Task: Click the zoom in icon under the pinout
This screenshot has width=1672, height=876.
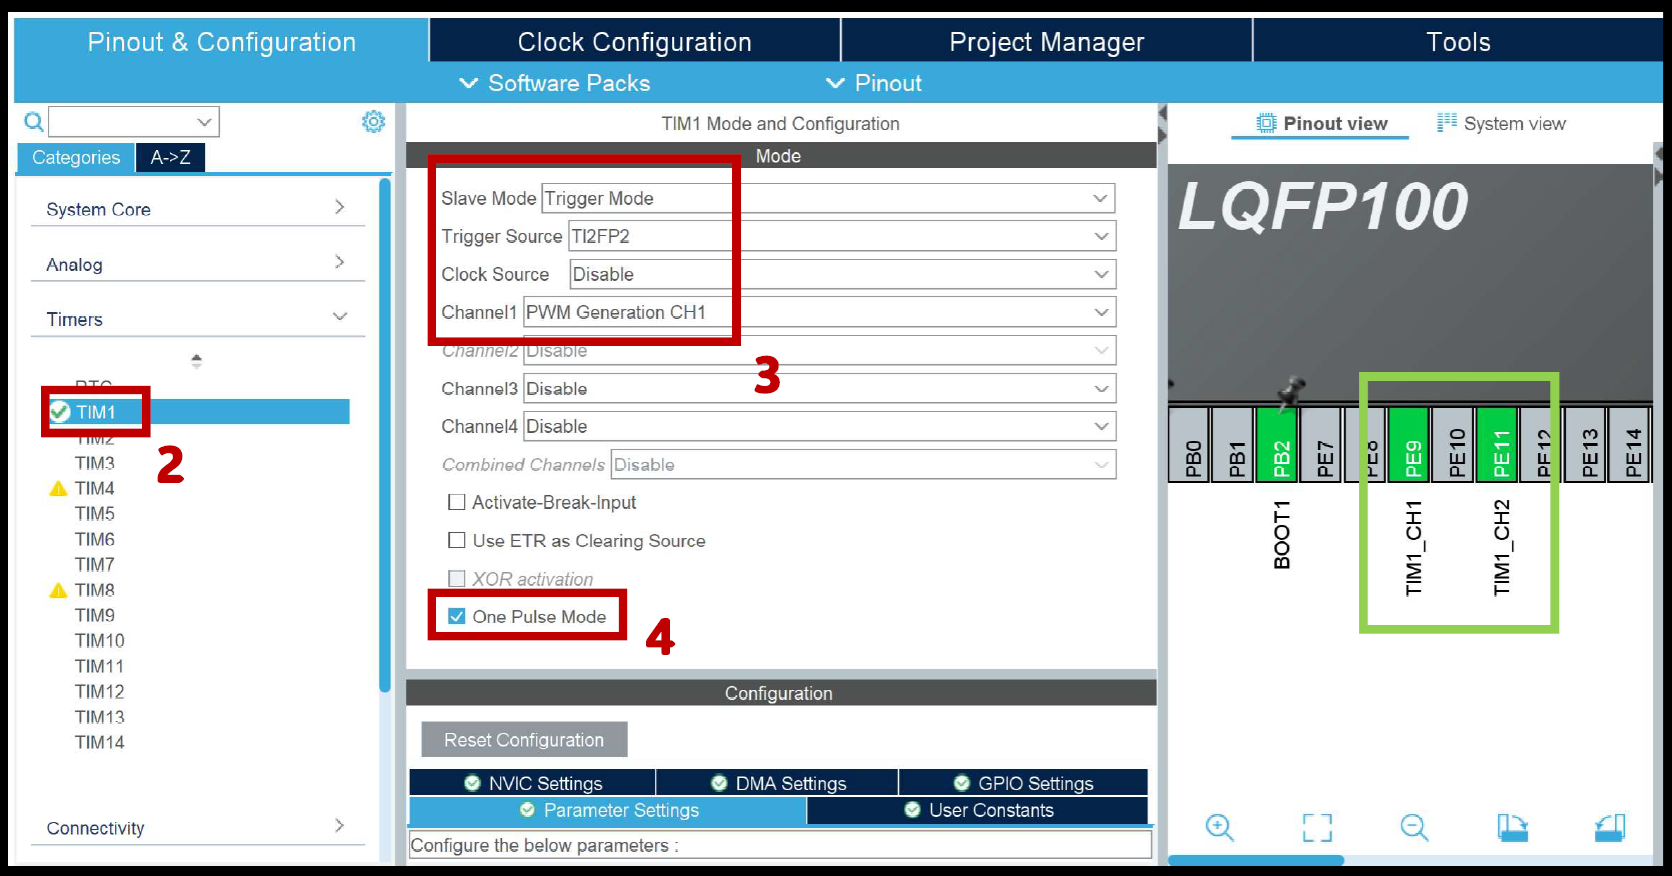Action: pyautogui.click(x=1220, y=827)
